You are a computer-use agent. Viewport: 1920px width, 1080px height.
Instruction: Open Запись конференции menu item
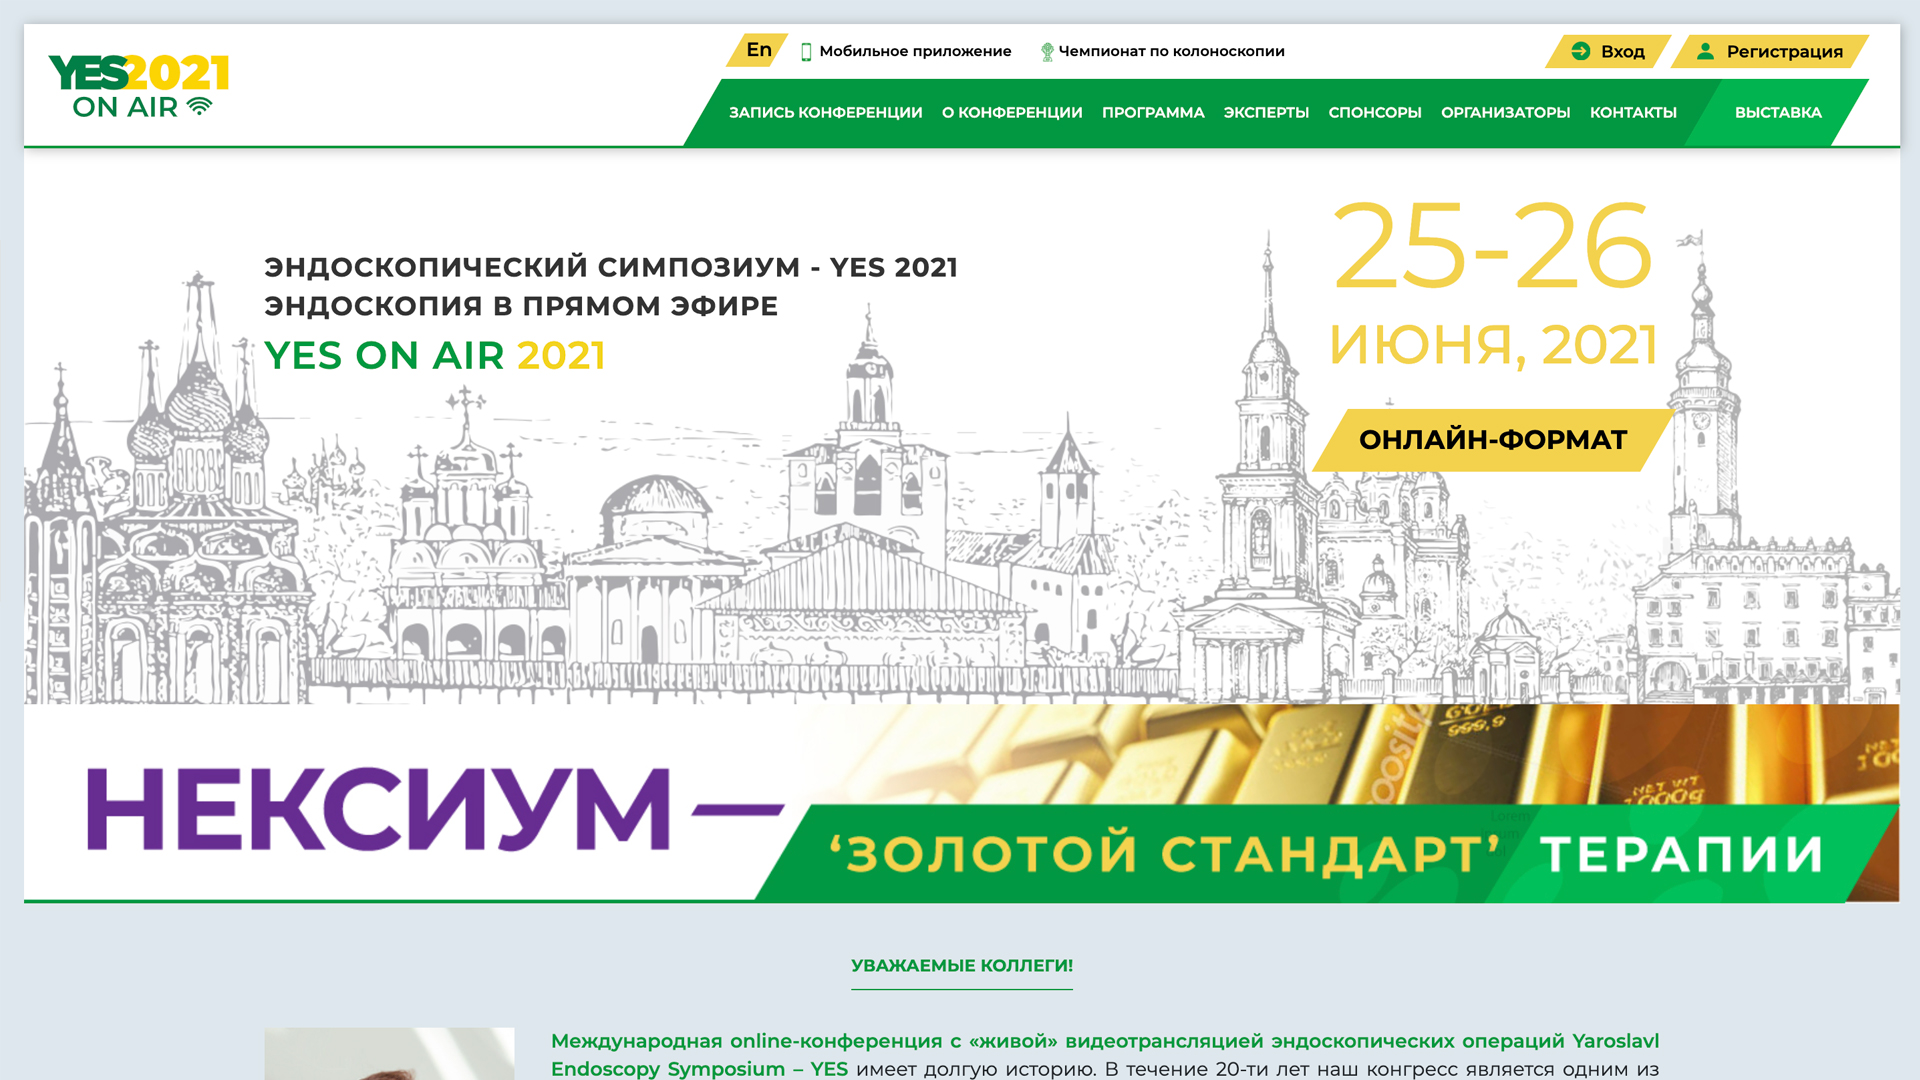coord(825,113)
